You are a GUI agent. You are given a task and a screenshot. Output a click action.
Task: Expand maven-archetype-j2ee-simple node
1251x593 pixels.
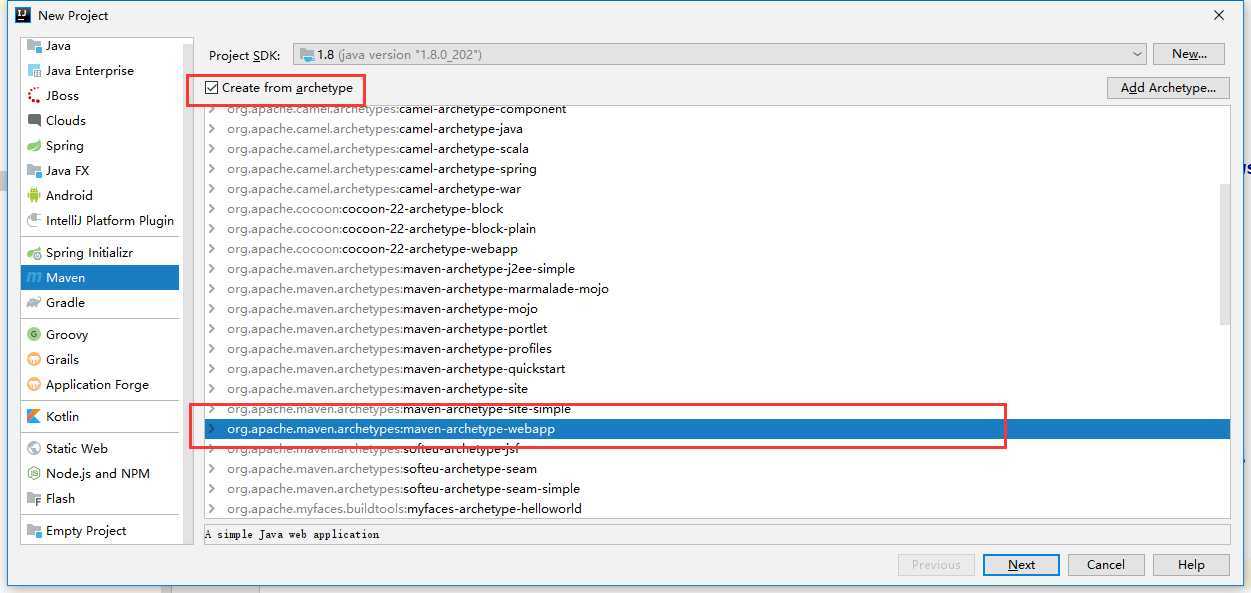pyautogui.click(x=211, y=269)
